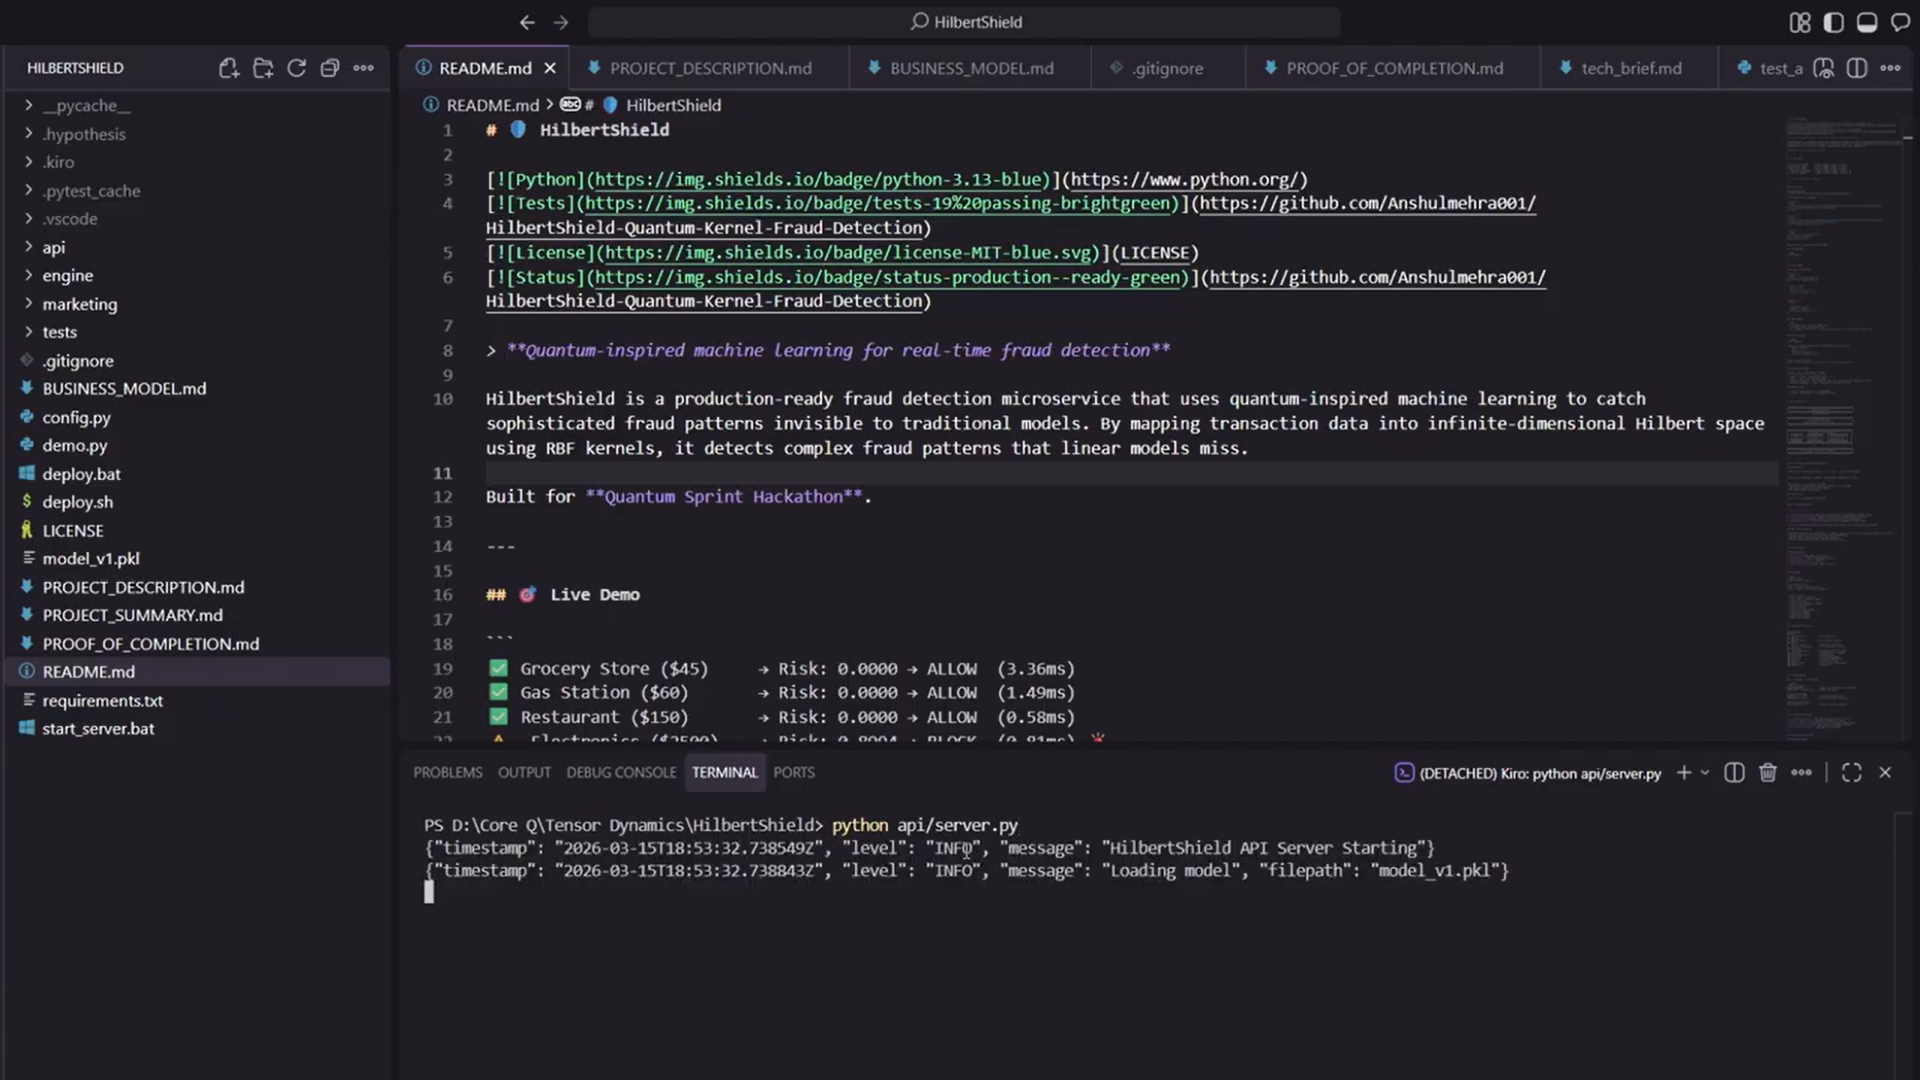Click the New File icon in explorer header
The height and width of the screenshot is (1080, 1920).
point(229,68)
